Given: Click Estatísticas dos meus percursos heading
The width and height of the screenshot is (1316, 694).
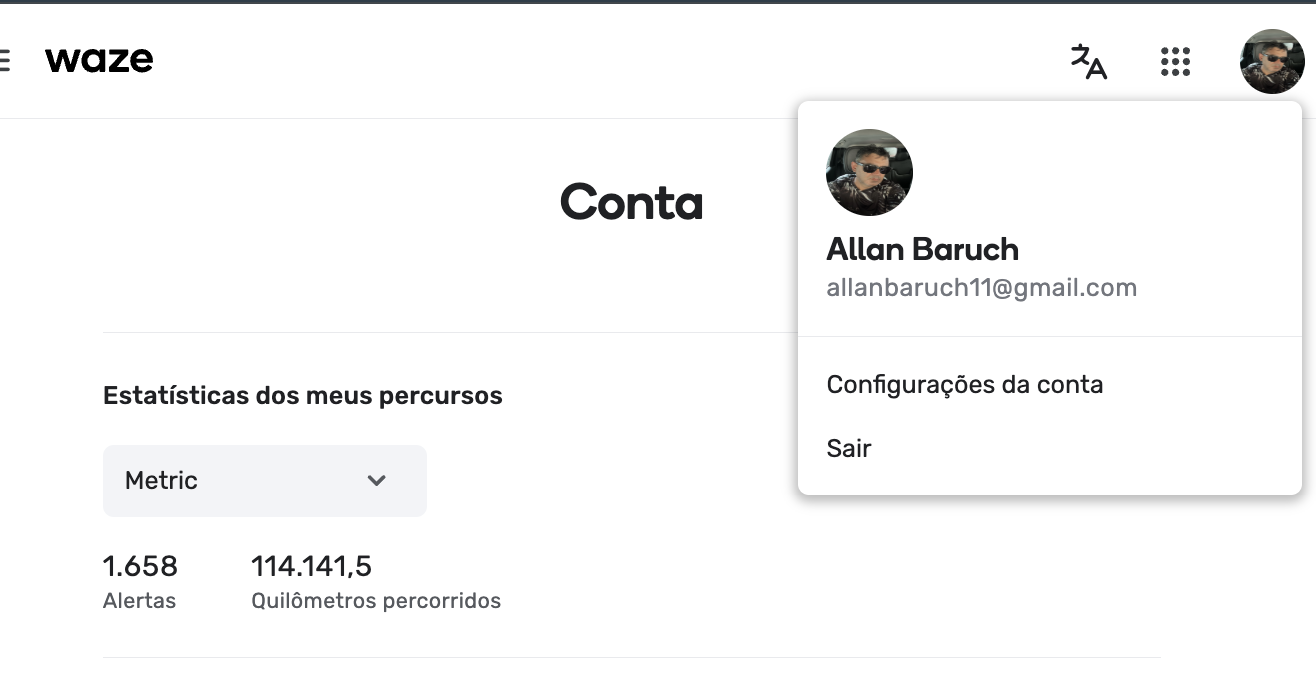Looking at the screenshot, I should tap(303, 396).
